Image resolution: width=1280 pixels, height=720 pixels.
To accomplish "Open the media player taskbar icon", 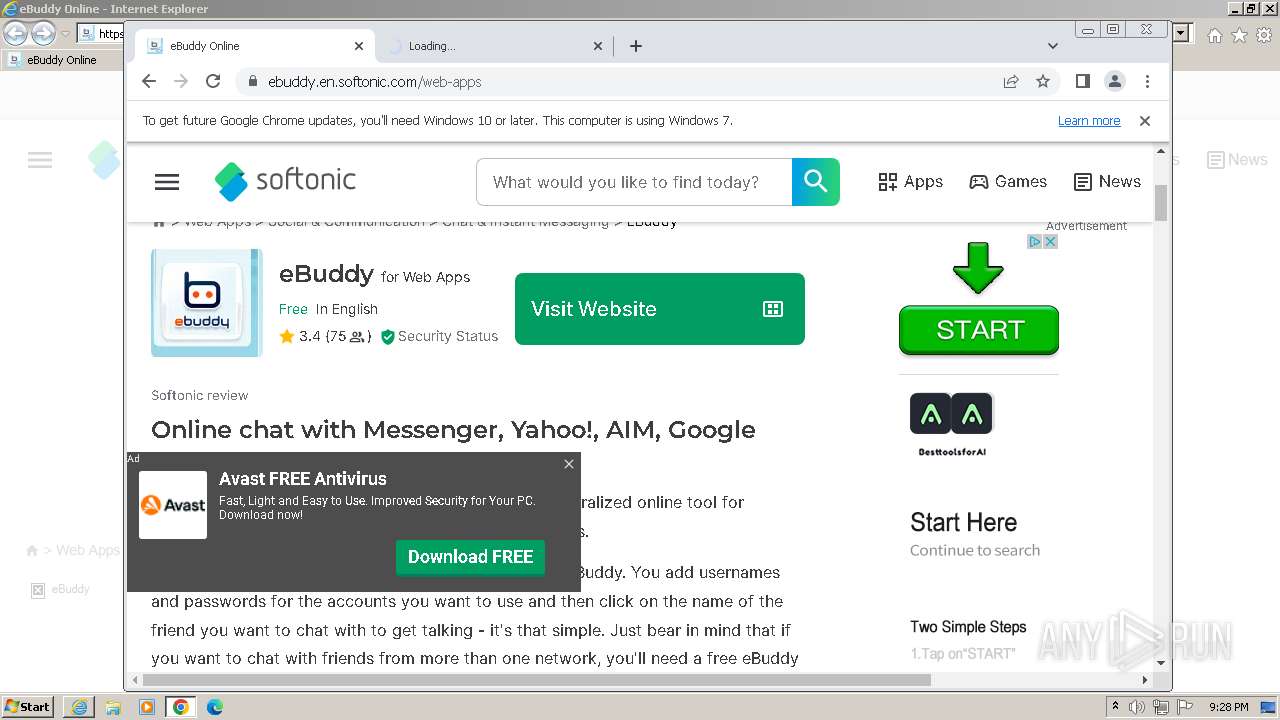I will pos(147,707).
